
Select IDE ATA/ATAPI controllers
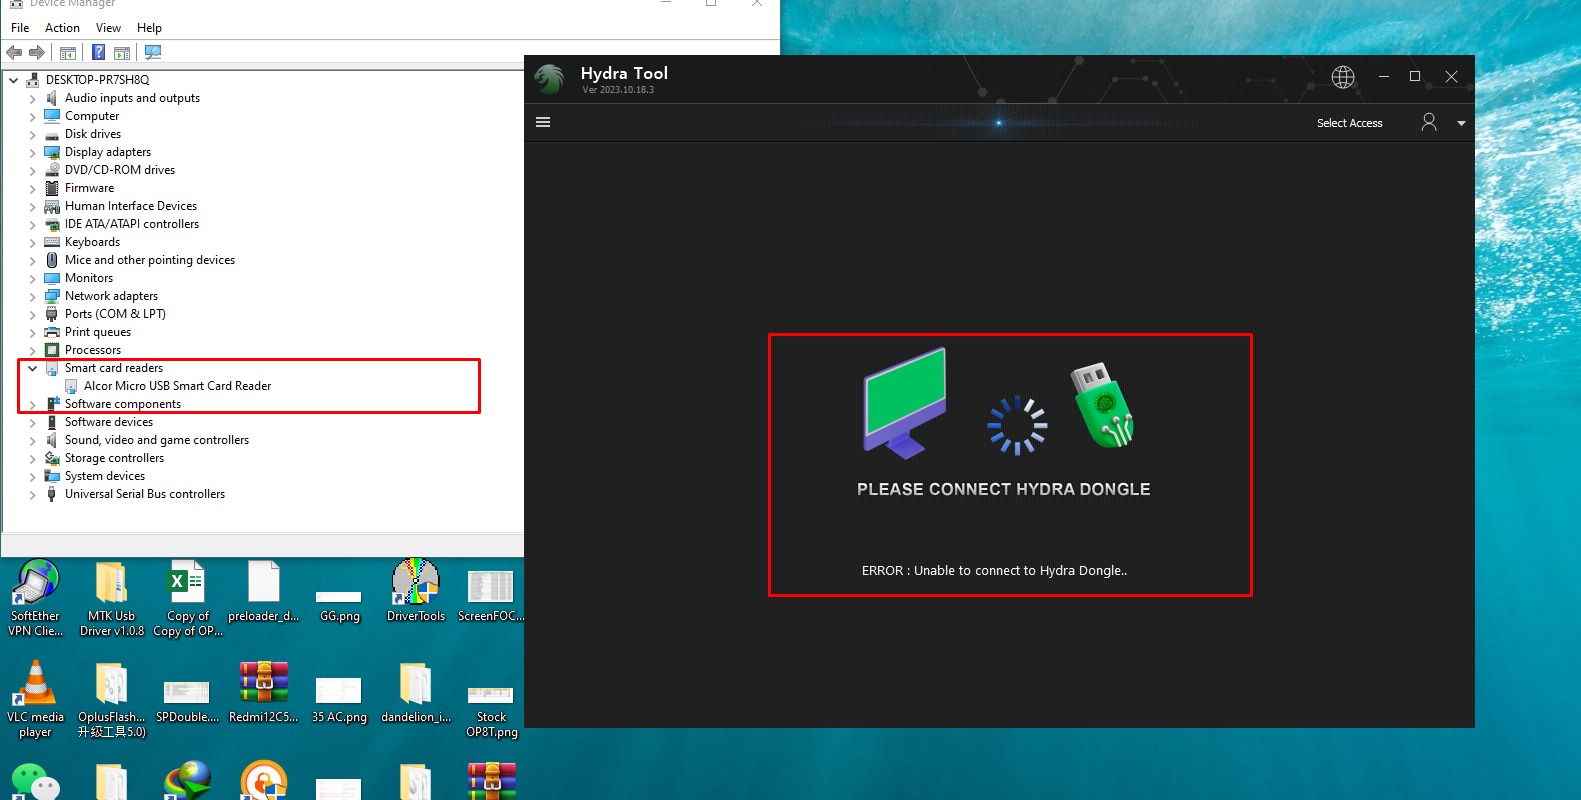click(x=132, y=224)
